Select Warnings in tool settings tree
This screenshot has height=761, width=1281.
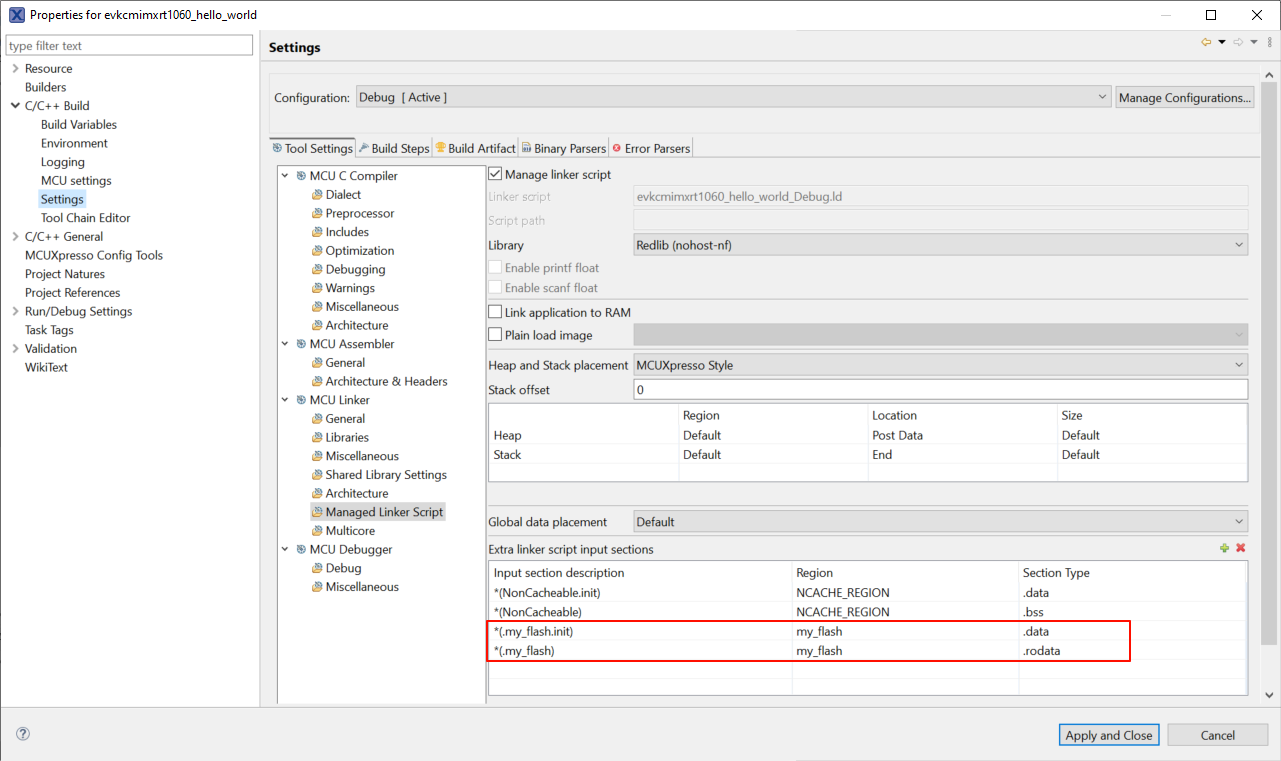pyautogui.click(x=349, y=288)
